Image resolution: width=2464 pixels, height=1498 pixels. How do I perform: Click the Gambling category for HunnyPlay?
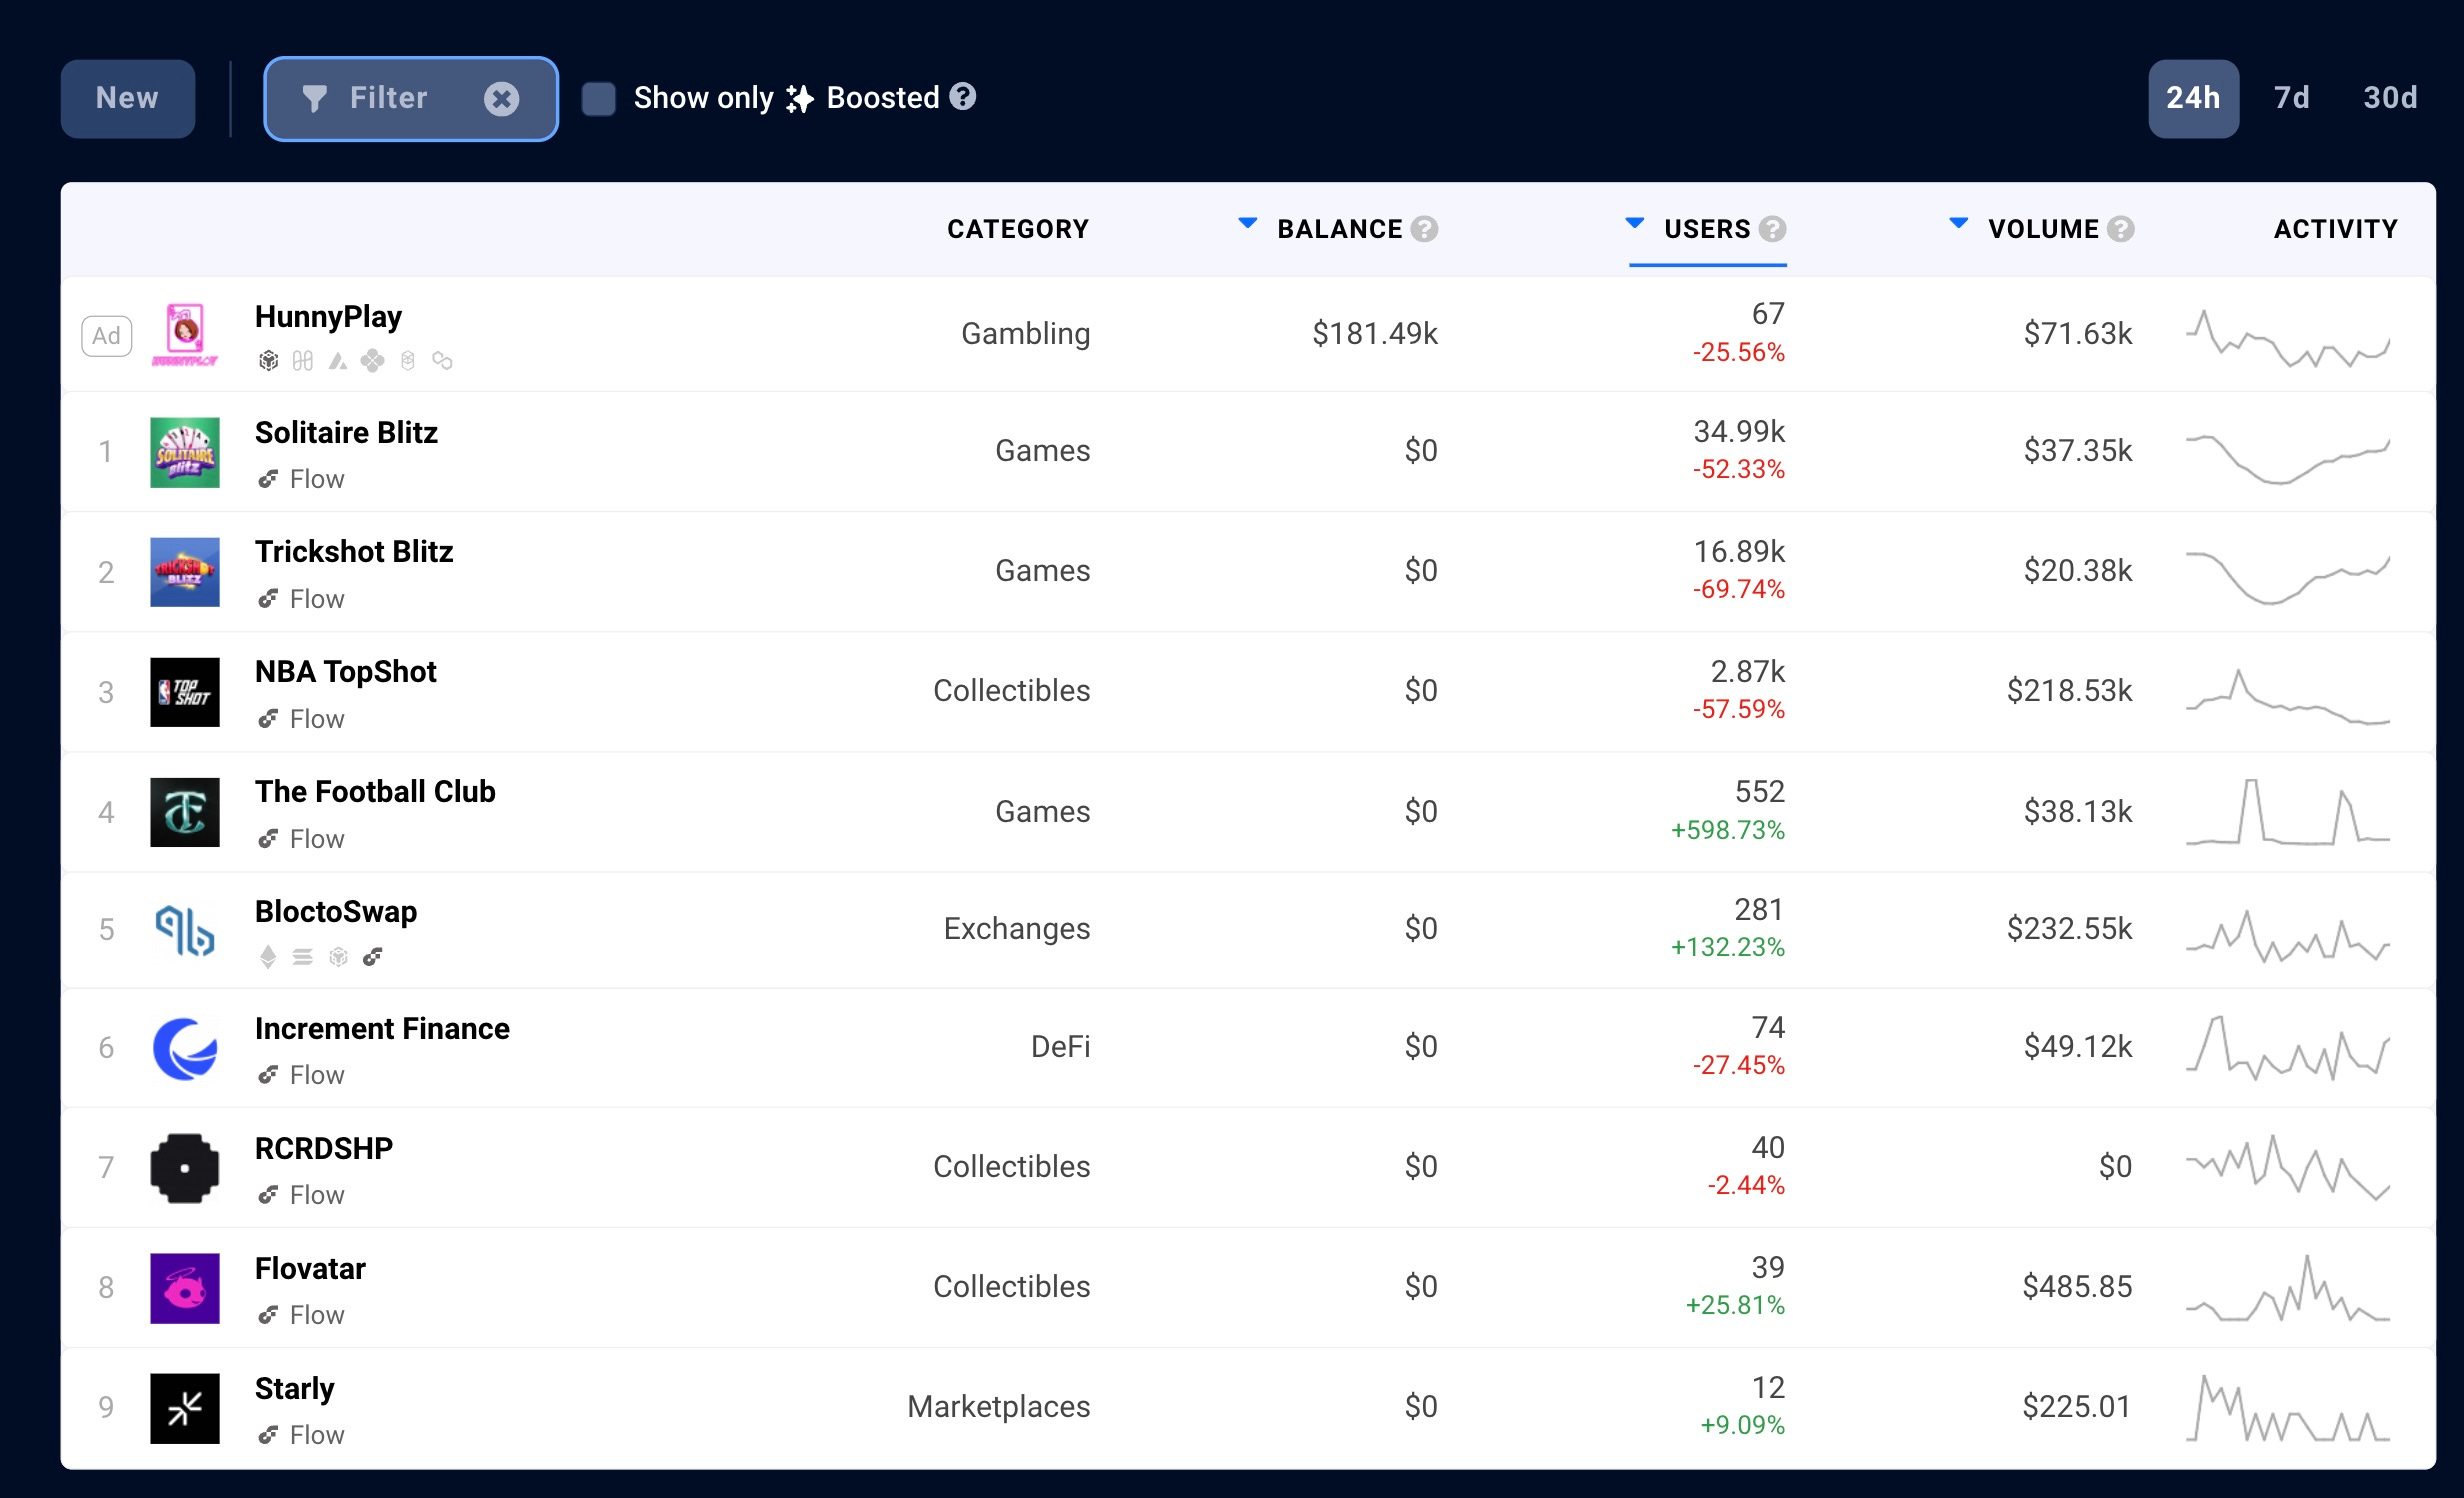[1025, 333]
